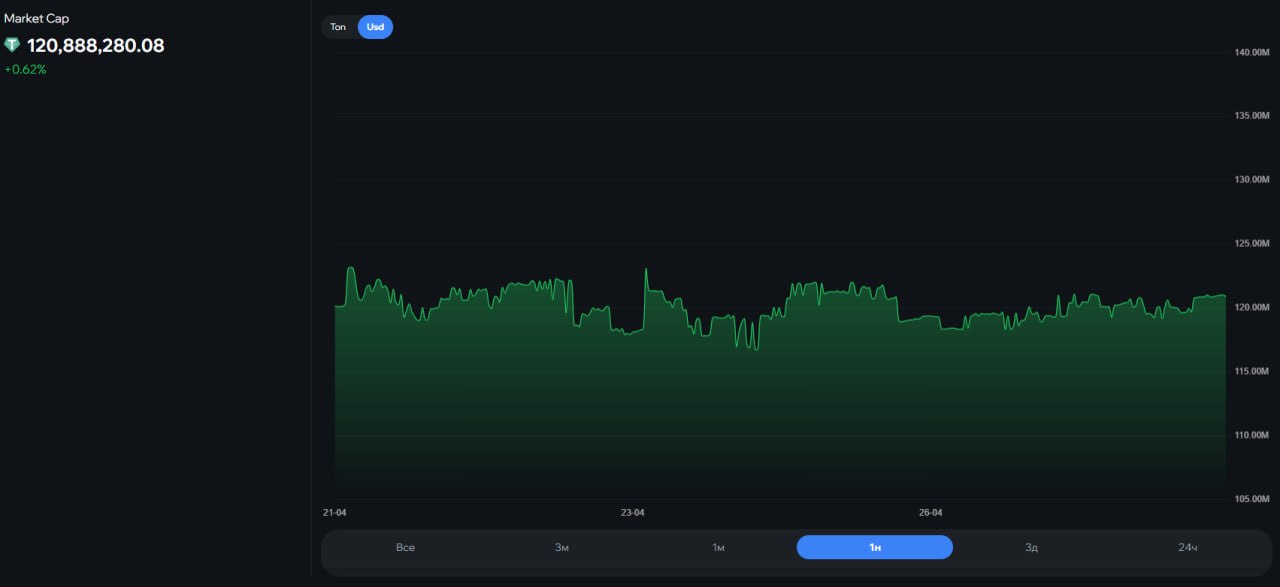This screenshot has width=1280, height=587.
Task: Select the 3м time range
Action: coord(562,547)
